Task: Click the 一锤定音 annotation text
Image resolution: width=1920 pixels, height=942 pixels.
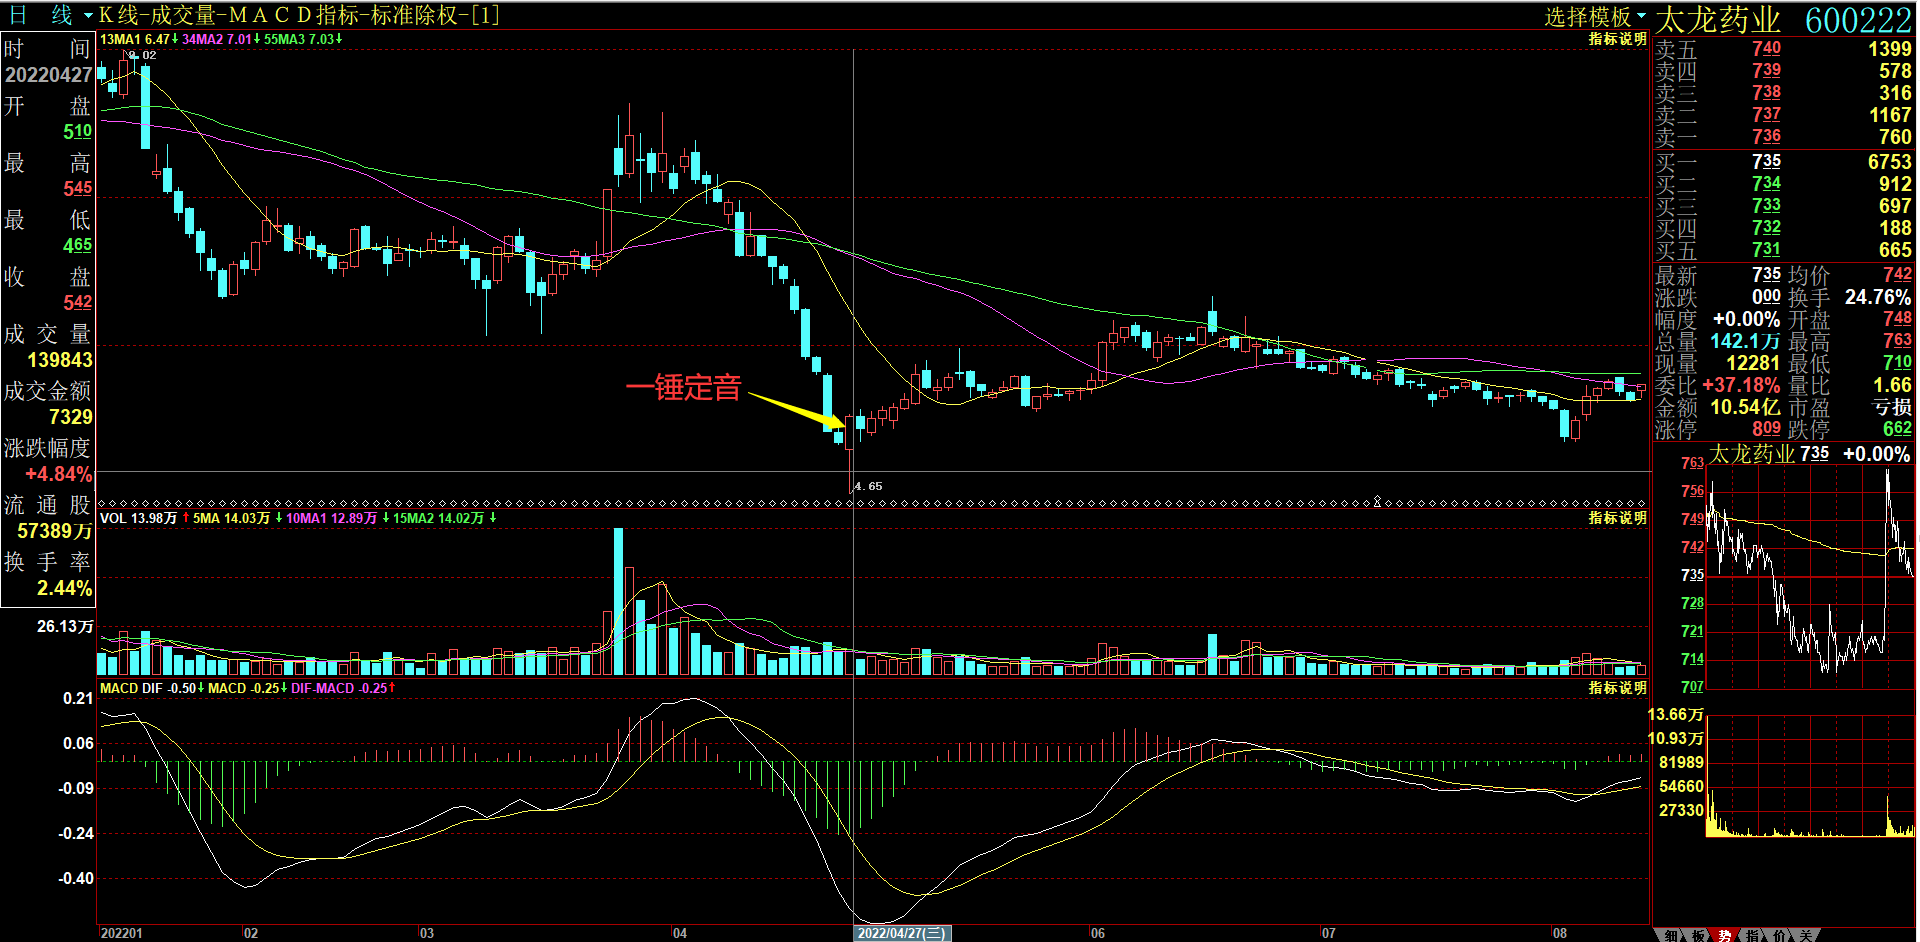Action: (x=683, y=387)
